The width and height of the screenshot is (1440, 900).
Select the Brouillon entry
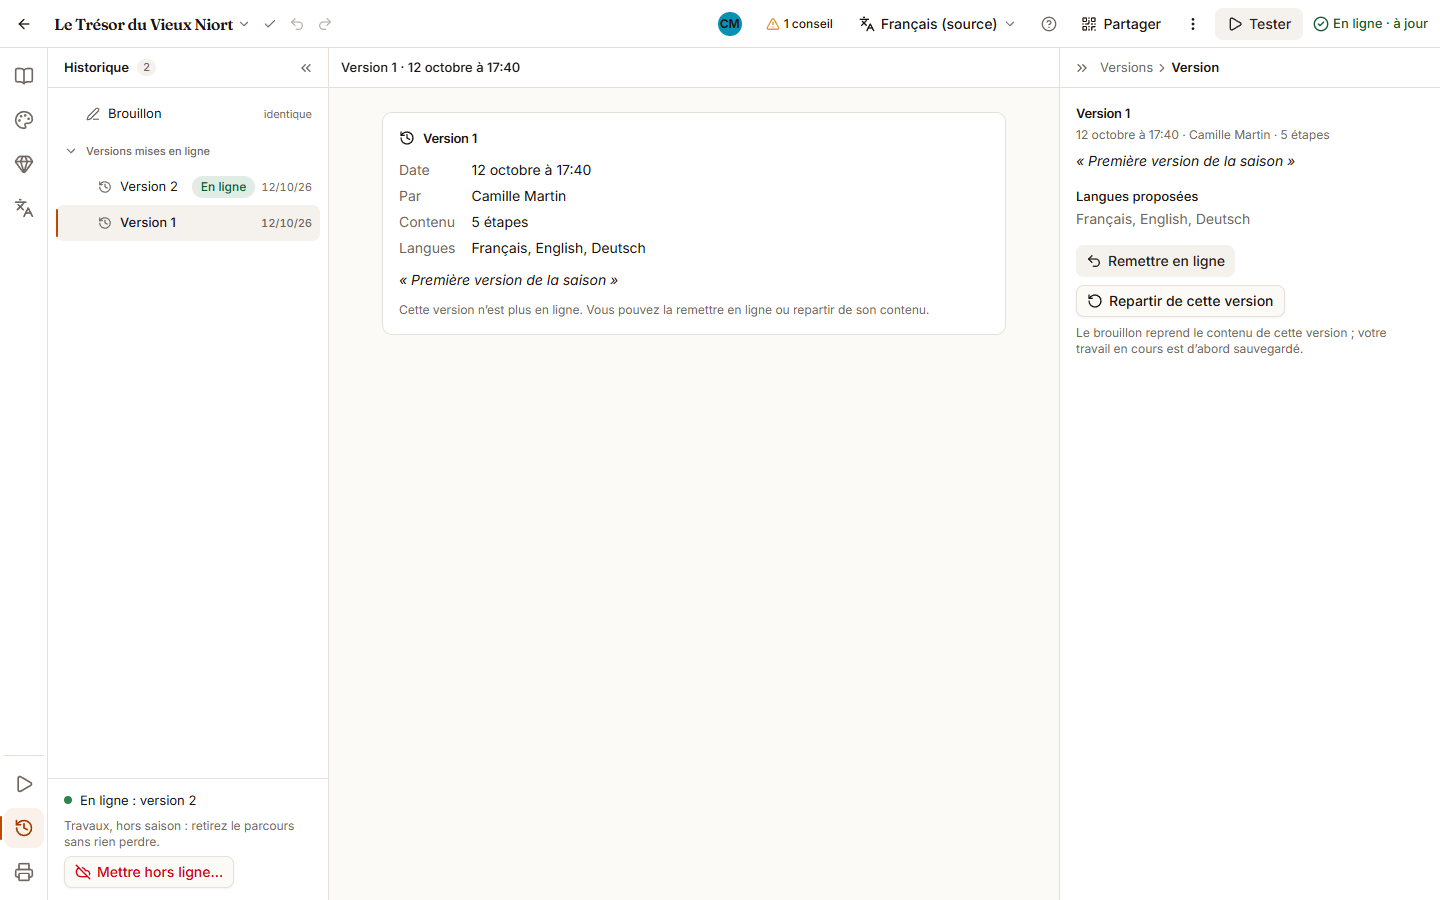pos(188,114)
